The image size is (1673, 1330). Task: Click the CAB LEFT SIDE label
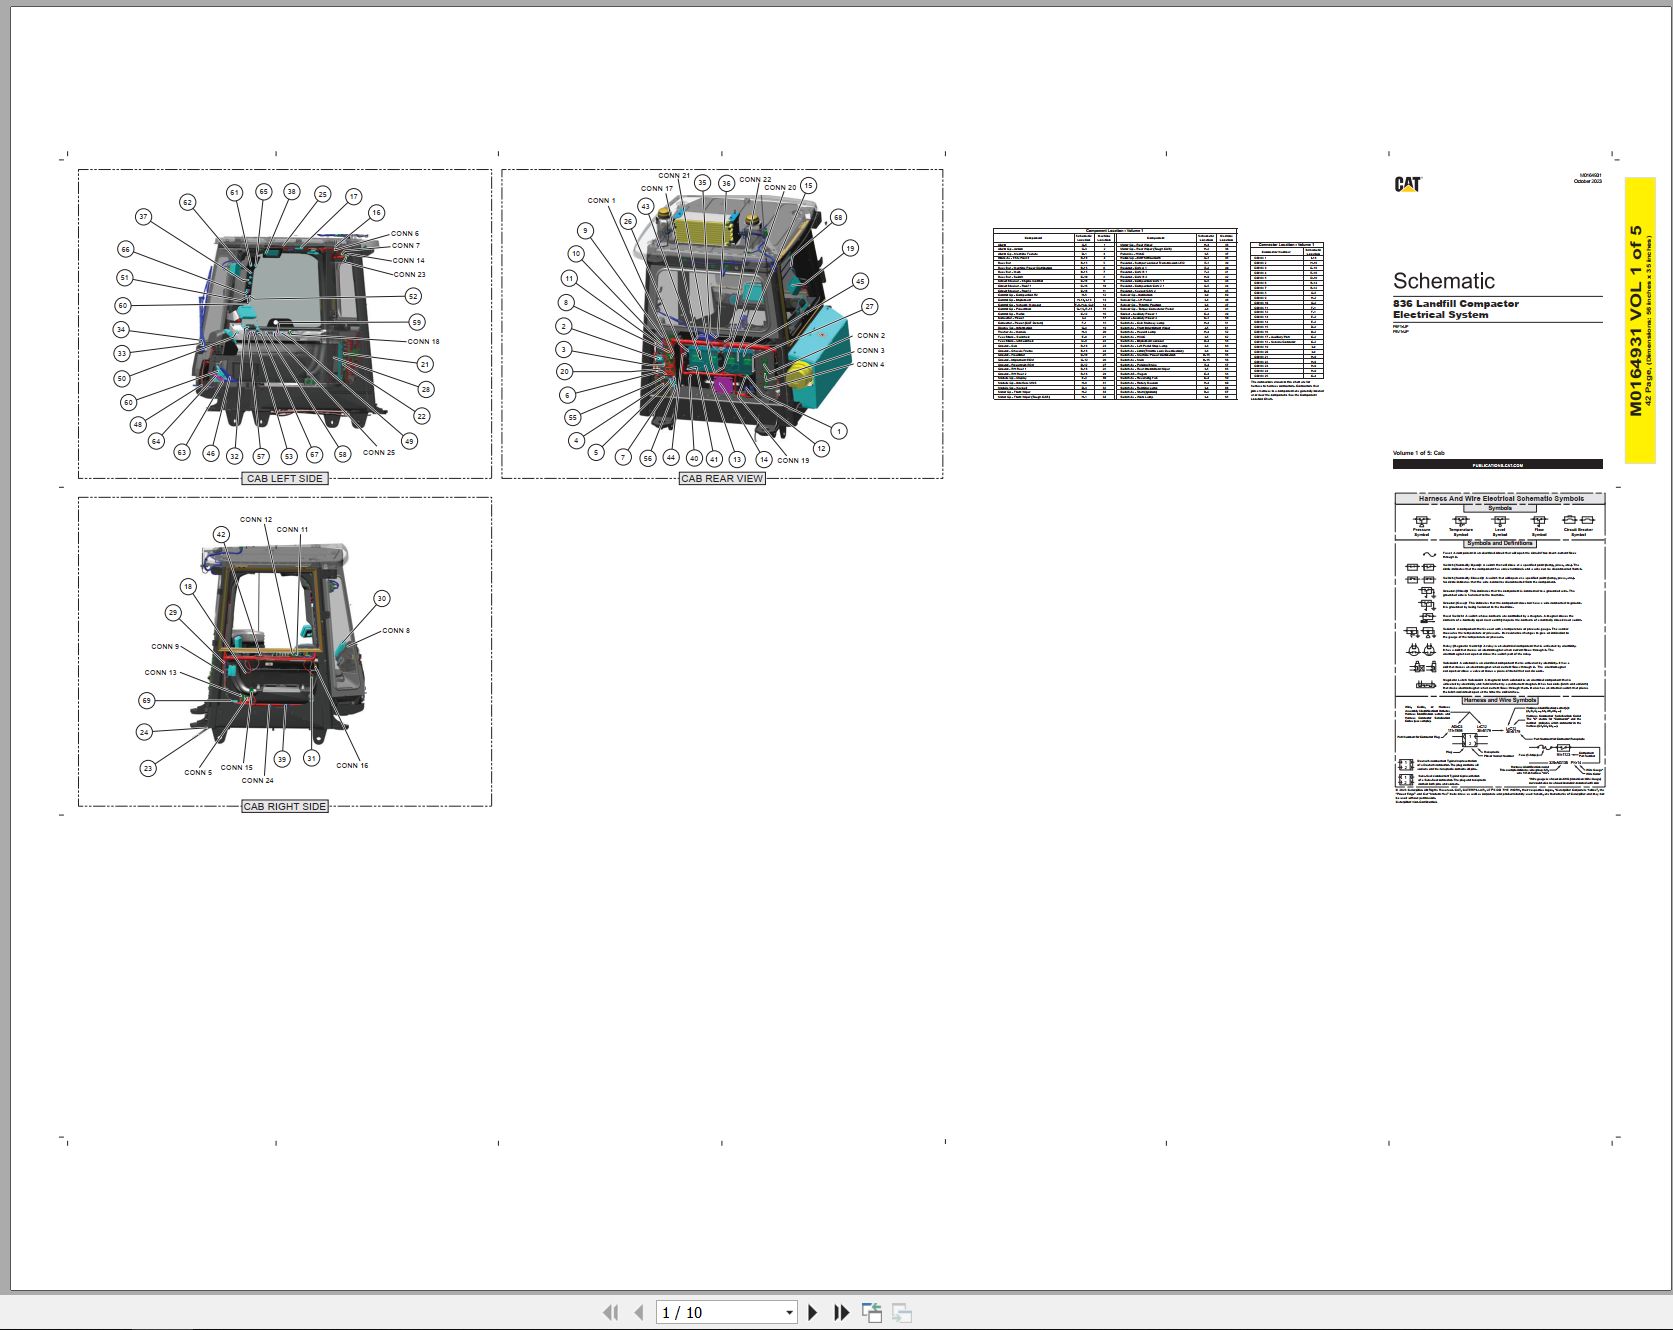pos(285,478)
